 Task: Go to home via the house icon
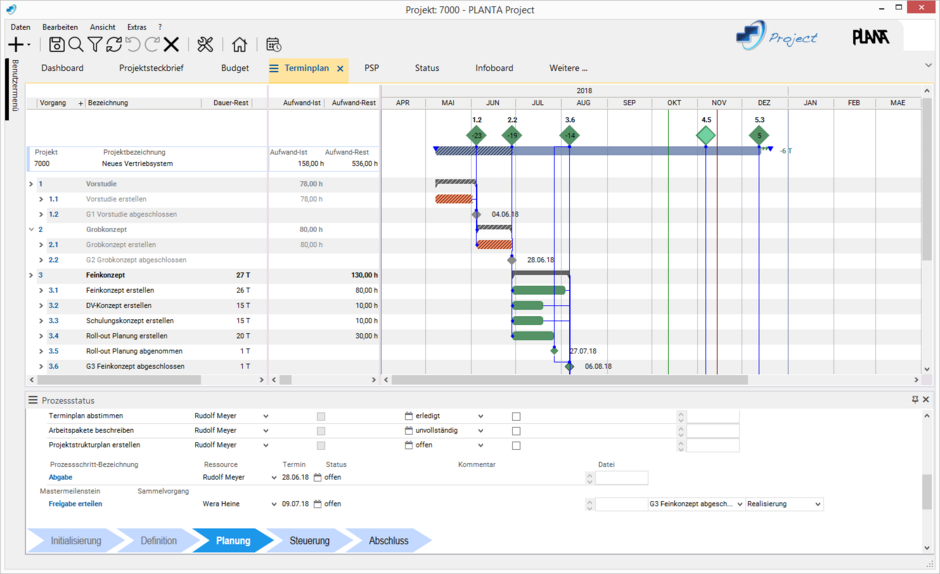coord(239,44)
